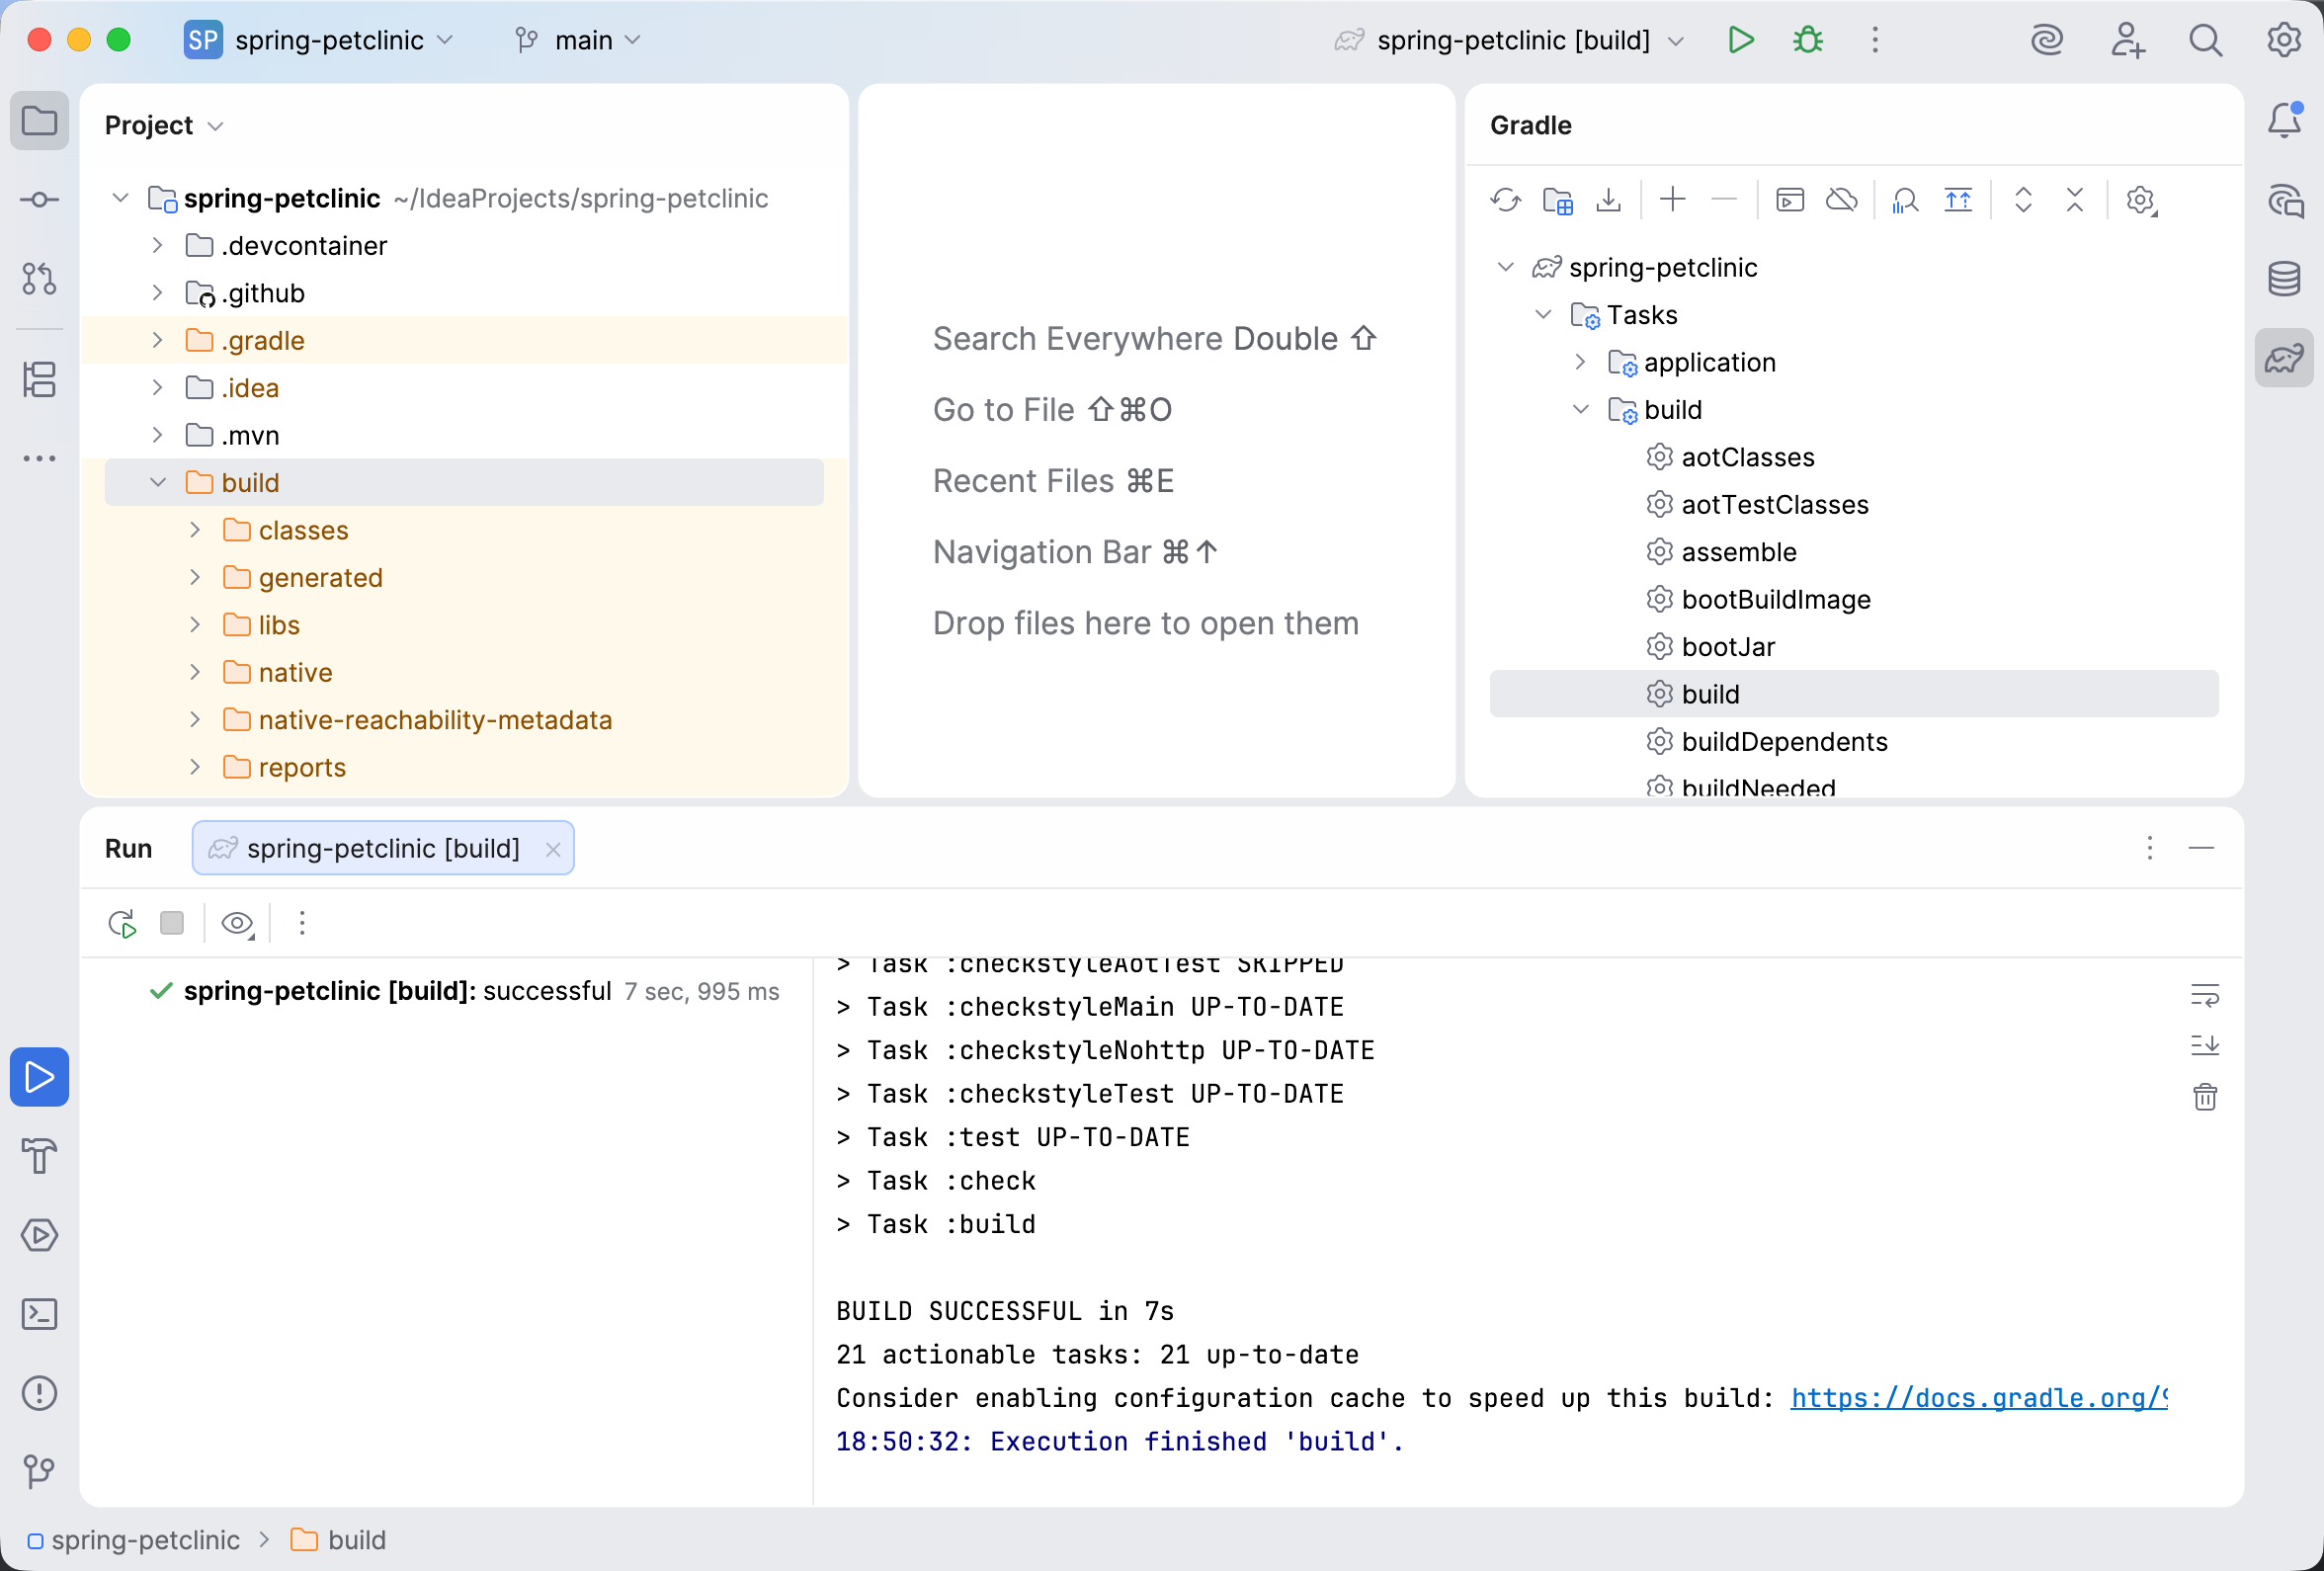Open the Problems tool window

click(x=39, y=1393)
